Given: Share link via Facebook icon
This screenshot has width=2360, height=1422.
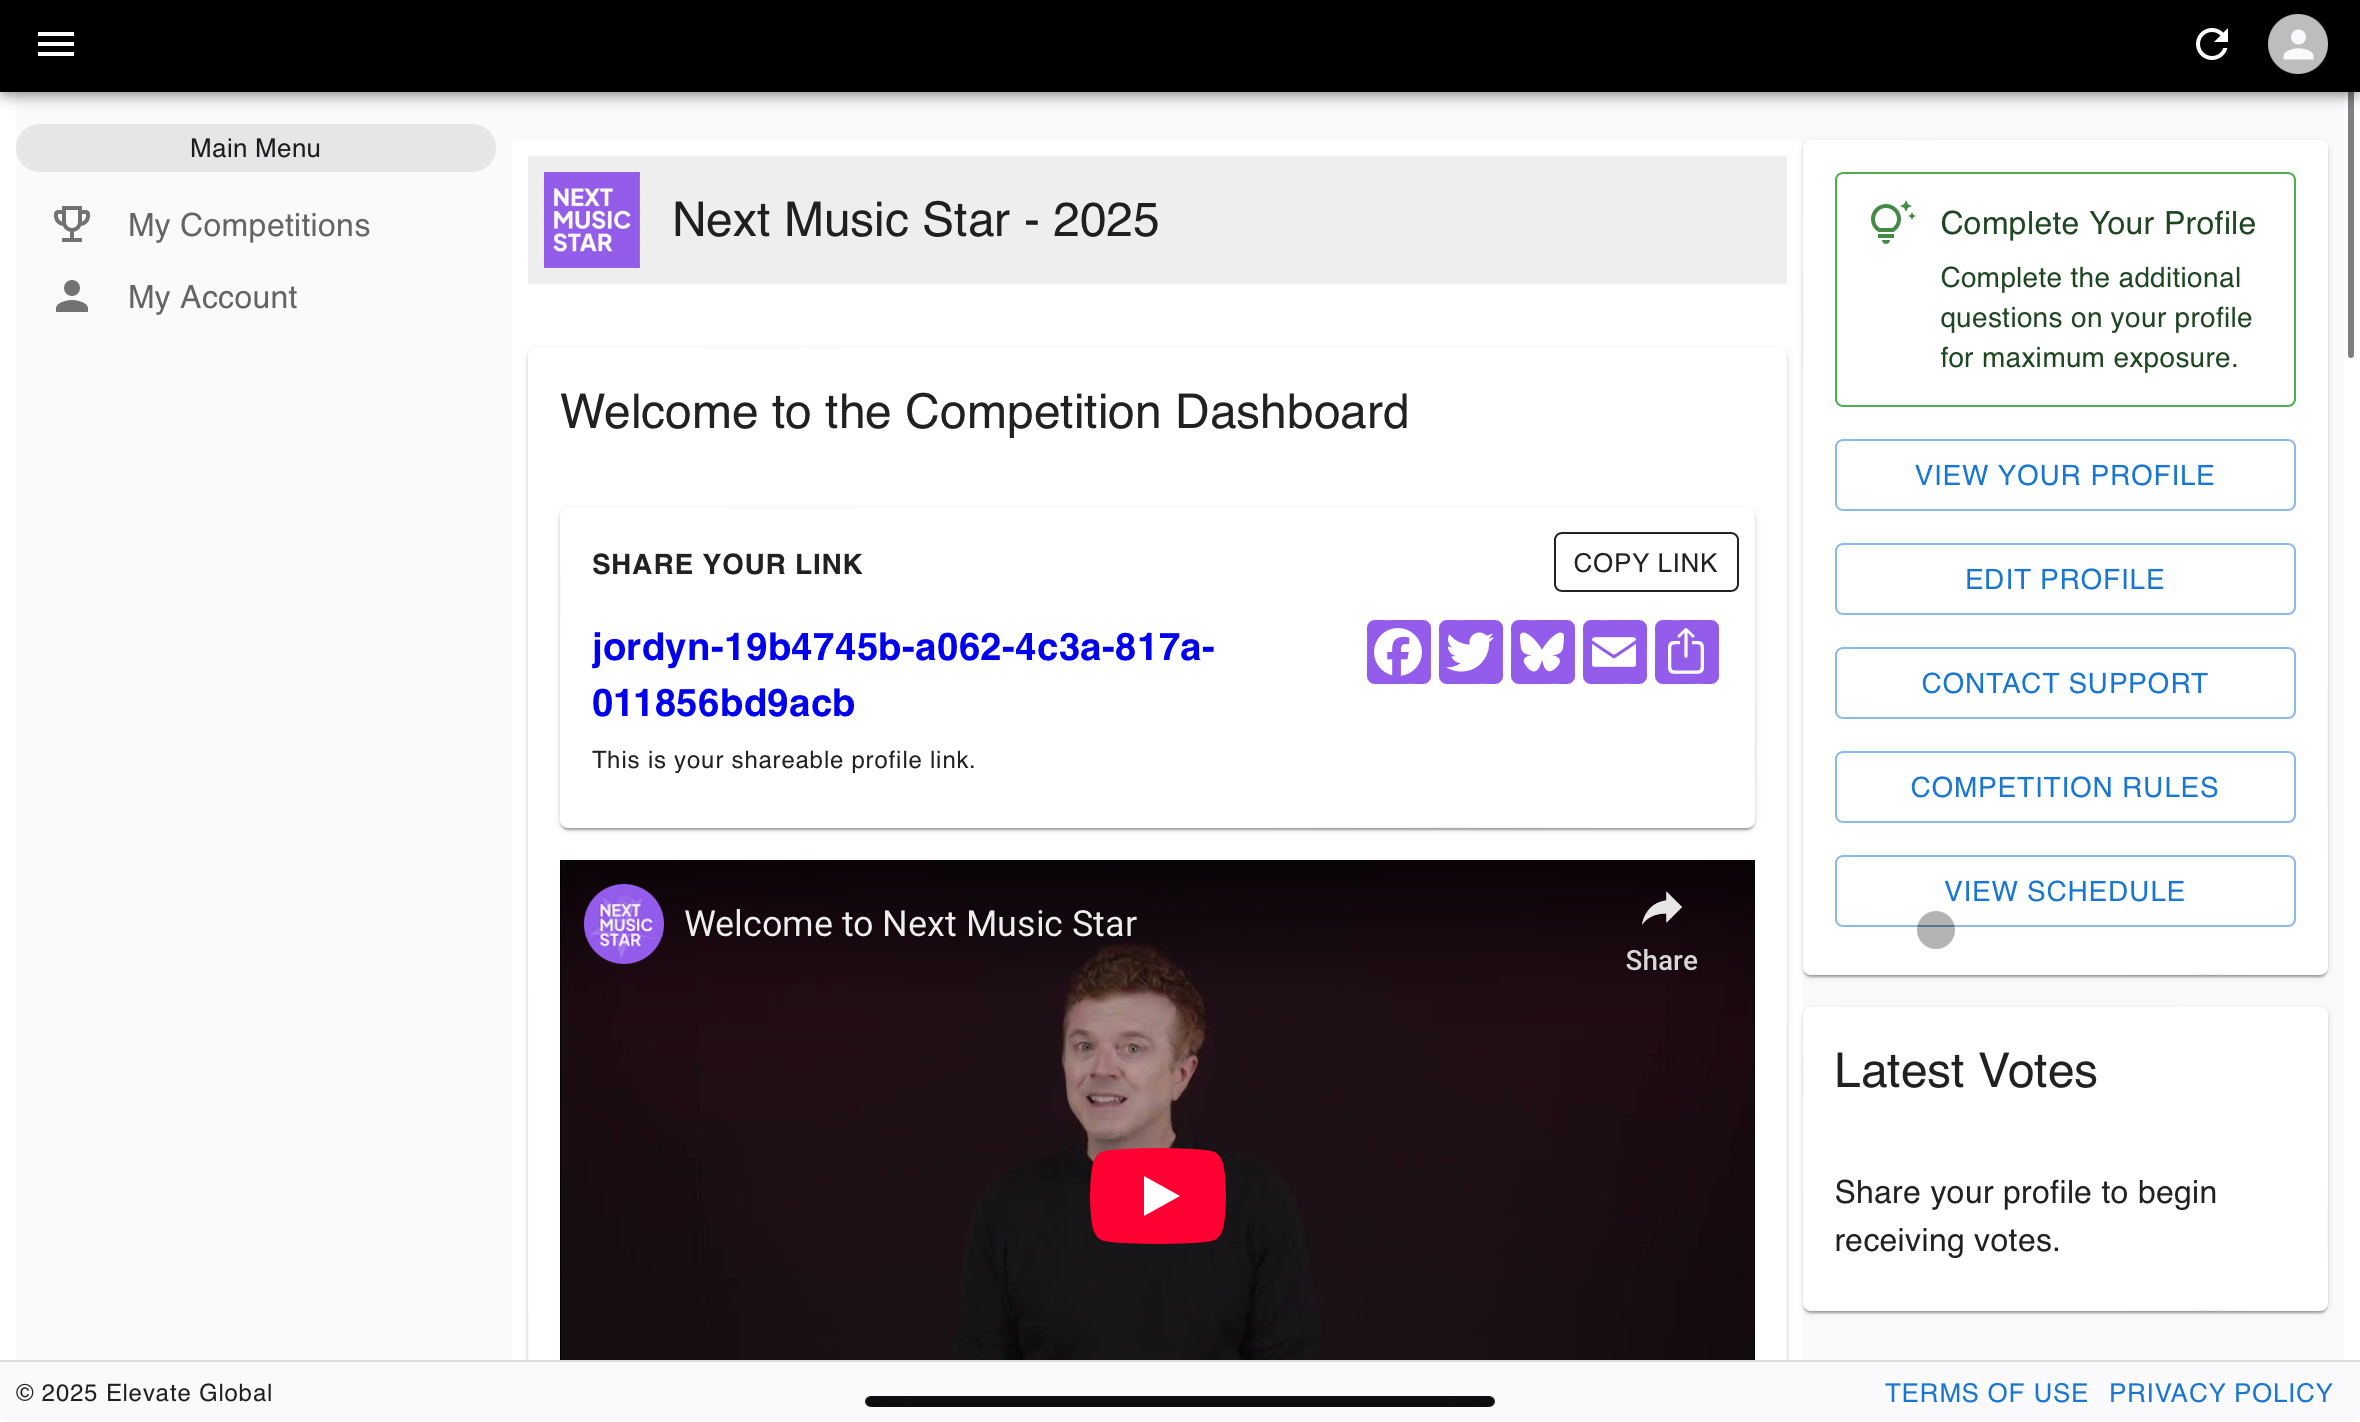Looking at the screenshot, I should coord(1398,652).
